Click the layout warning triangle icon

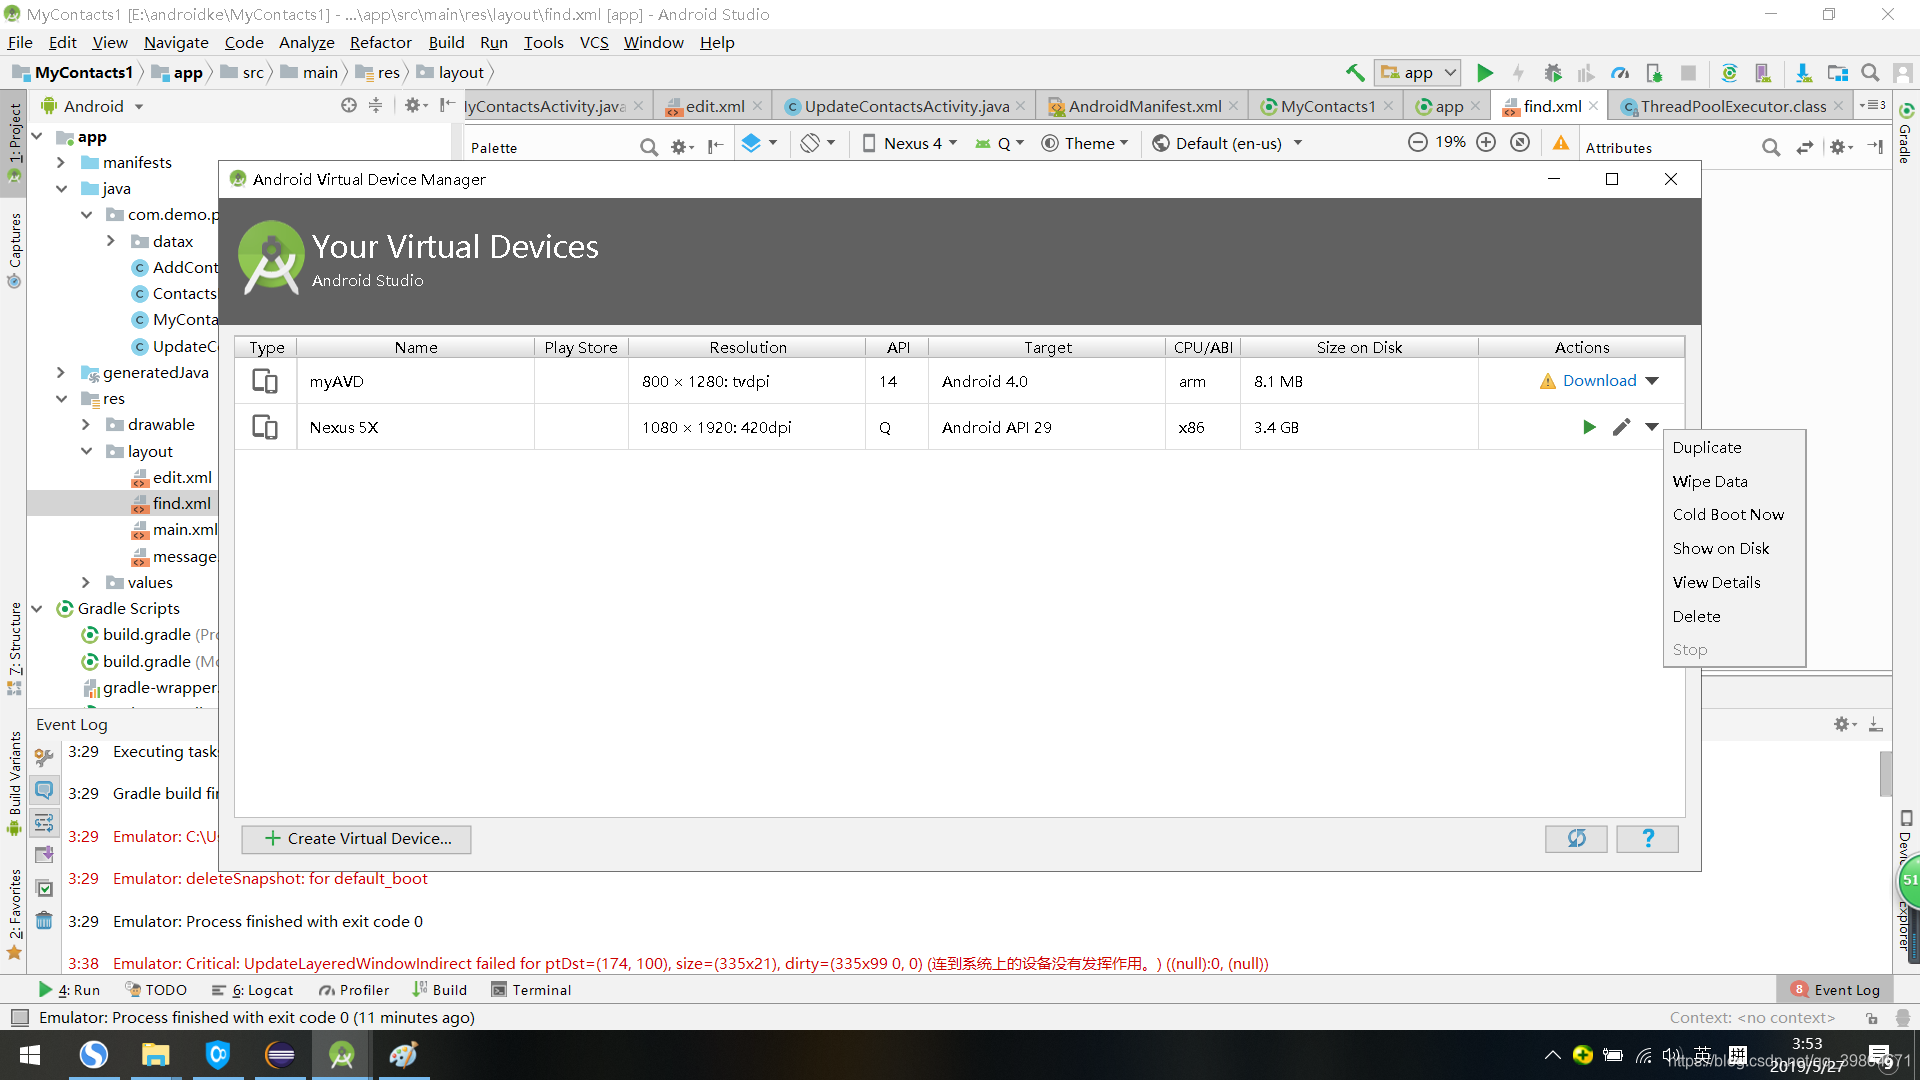tap(1561, 143)
